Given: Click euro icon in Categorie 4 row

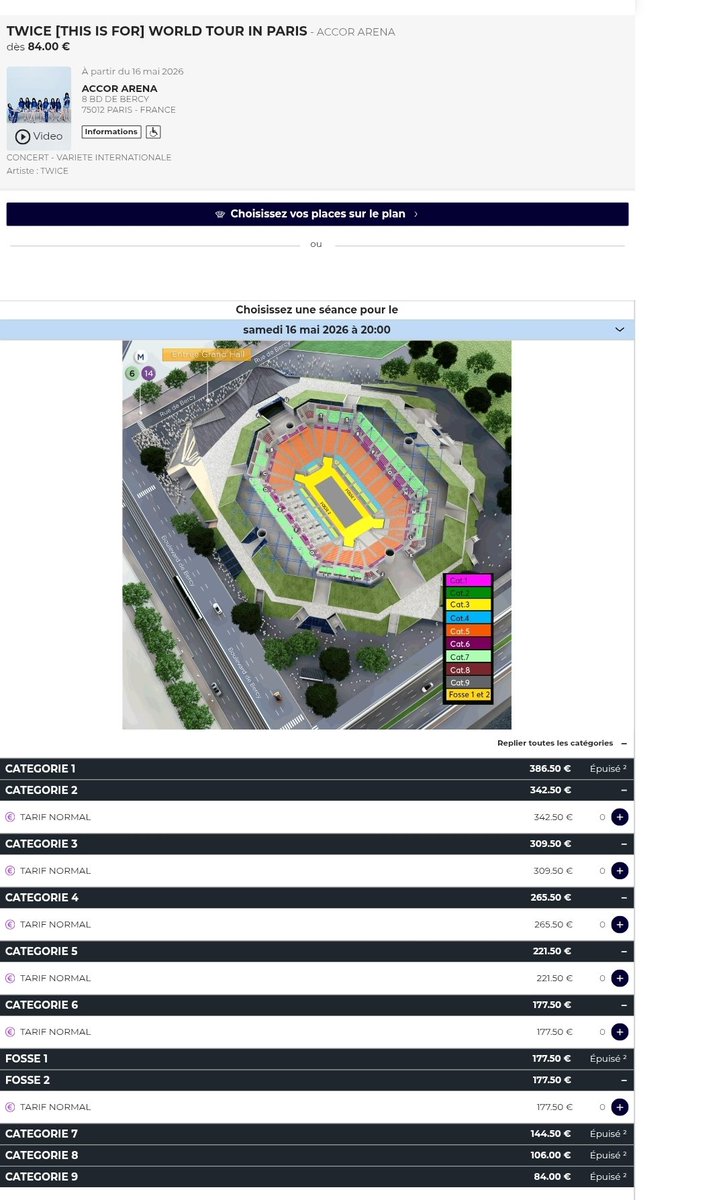Looking at the screenshot, I should pos(10,925).
